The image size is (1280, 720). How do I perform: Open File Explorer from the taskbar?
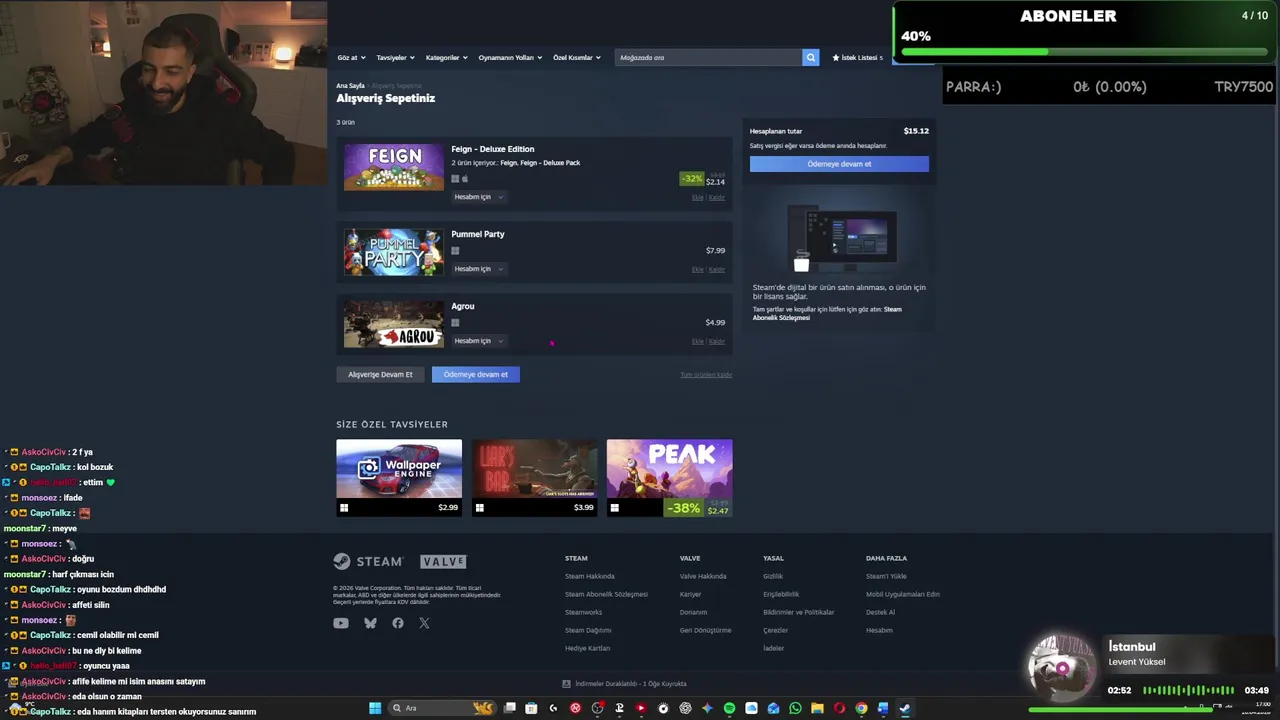[x=817, y=708]
